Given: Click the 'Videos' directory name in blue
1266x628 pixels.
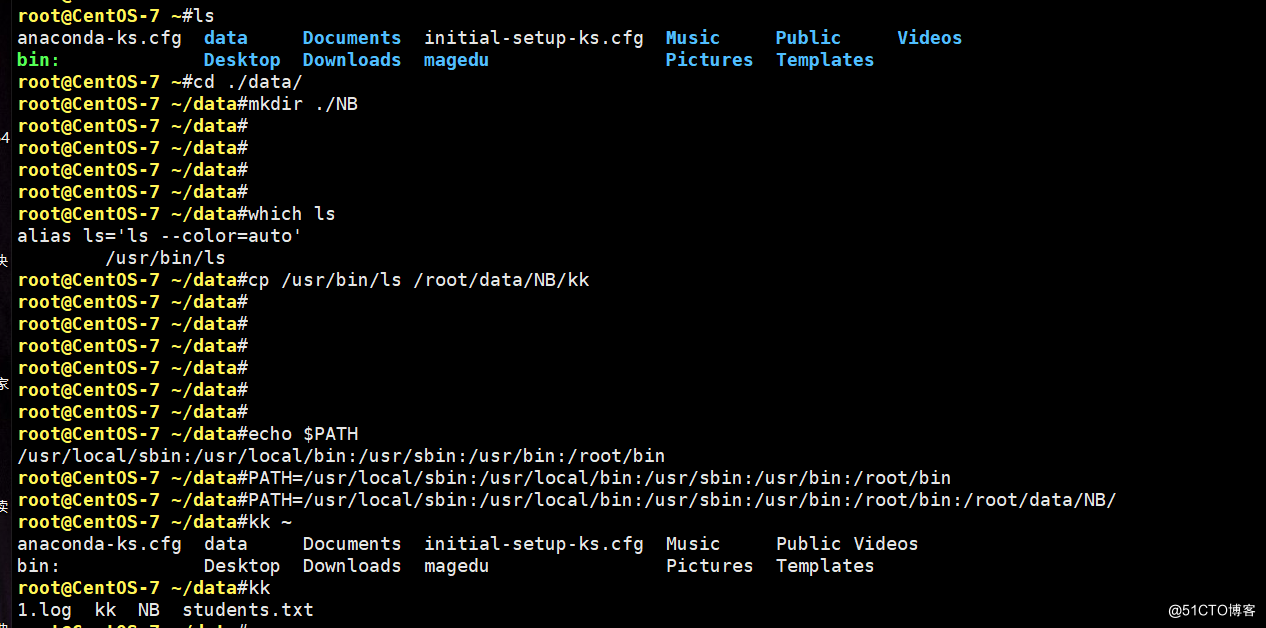Looking at the screenshot, I should [x=929, y=38].
